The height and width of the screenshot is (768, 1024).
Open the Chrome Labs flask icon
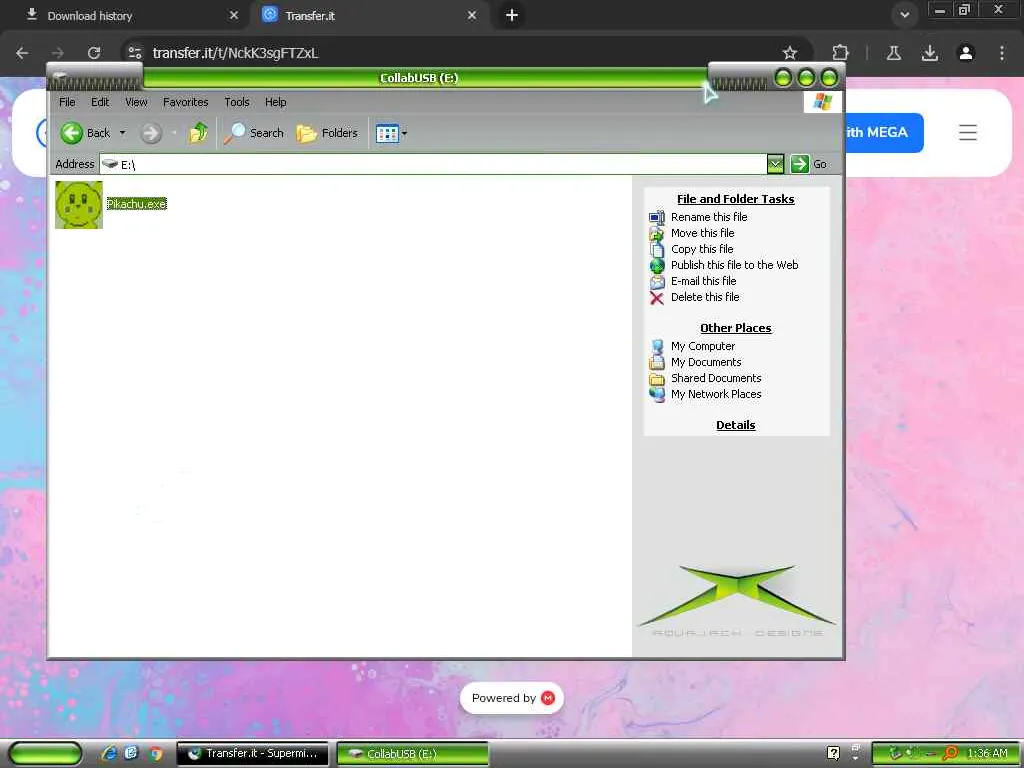pos(894,53)
